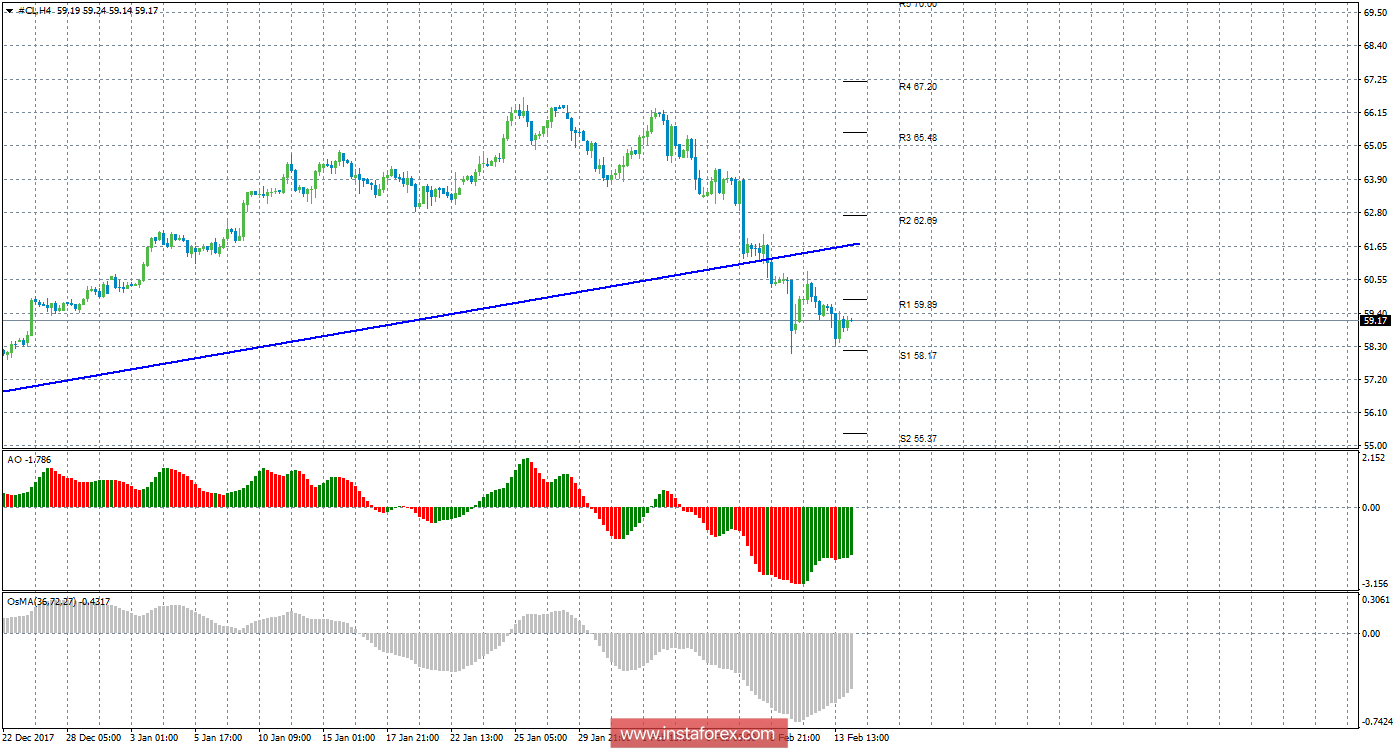1398x749 pixels.
Task: Click the 66.15 price scale value
Action: tap(1376, 112)
